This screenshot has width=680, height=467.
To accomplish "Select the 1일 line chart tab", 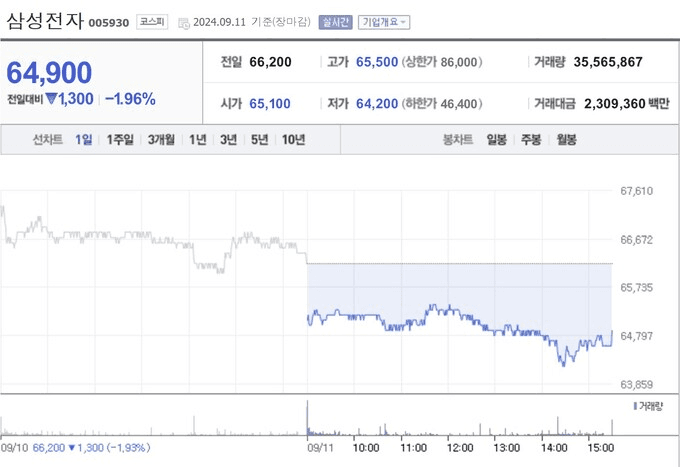I will tap(83, 140).
